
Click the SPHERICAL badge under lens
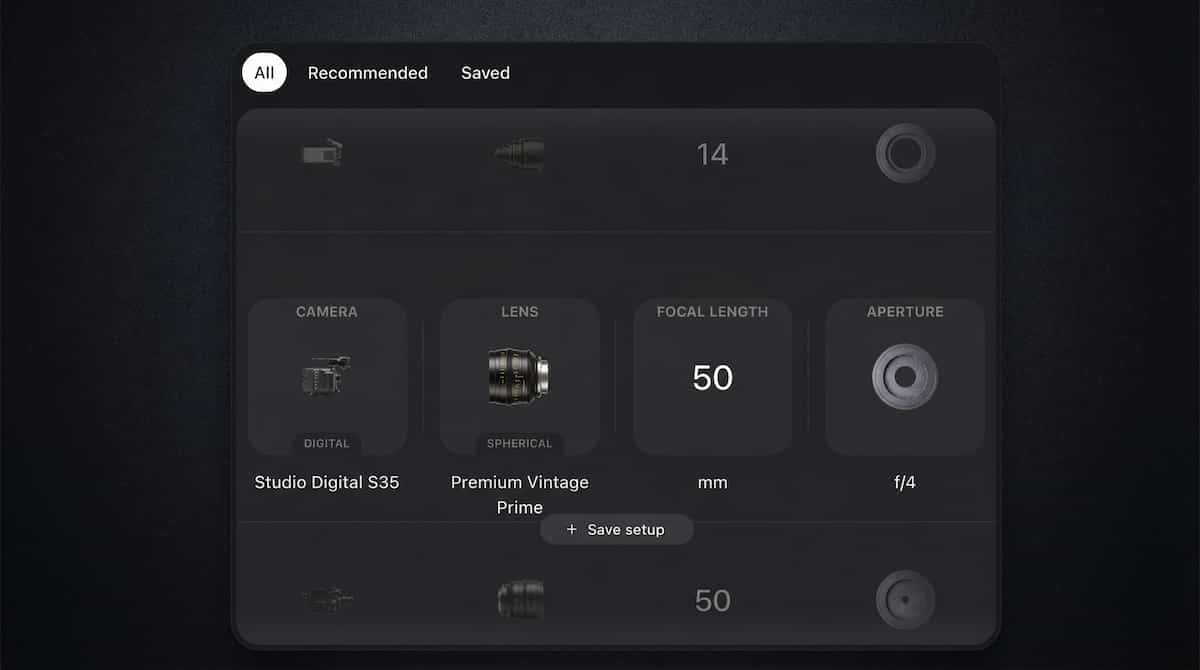click(519, 443)
